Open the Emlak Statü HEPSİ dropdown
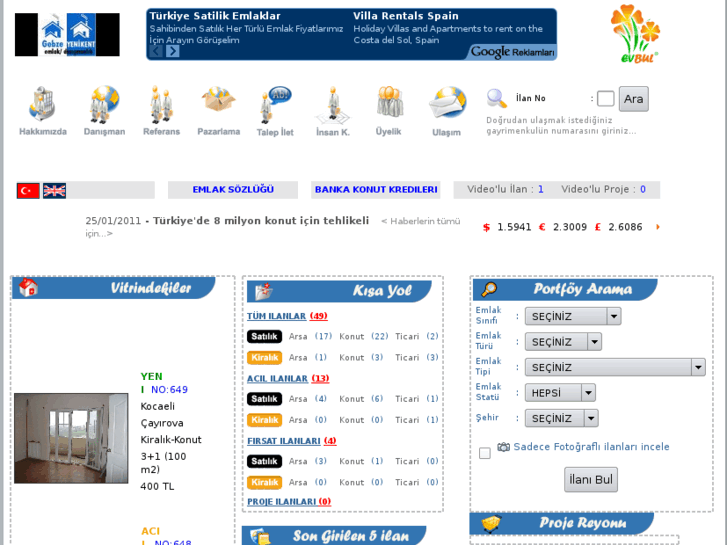Viewport: 727px width, 545px height. (x=560, y=393)
